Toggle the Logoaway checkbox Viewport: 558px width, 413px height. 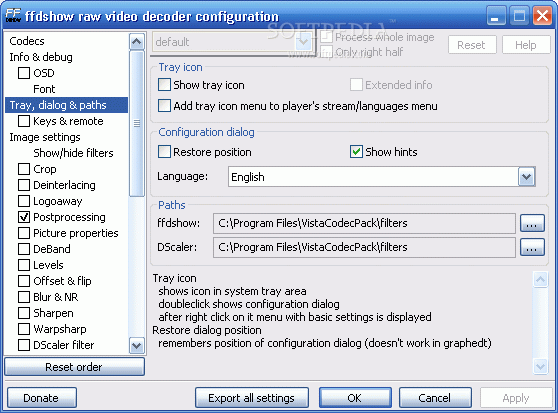(24, 201)
